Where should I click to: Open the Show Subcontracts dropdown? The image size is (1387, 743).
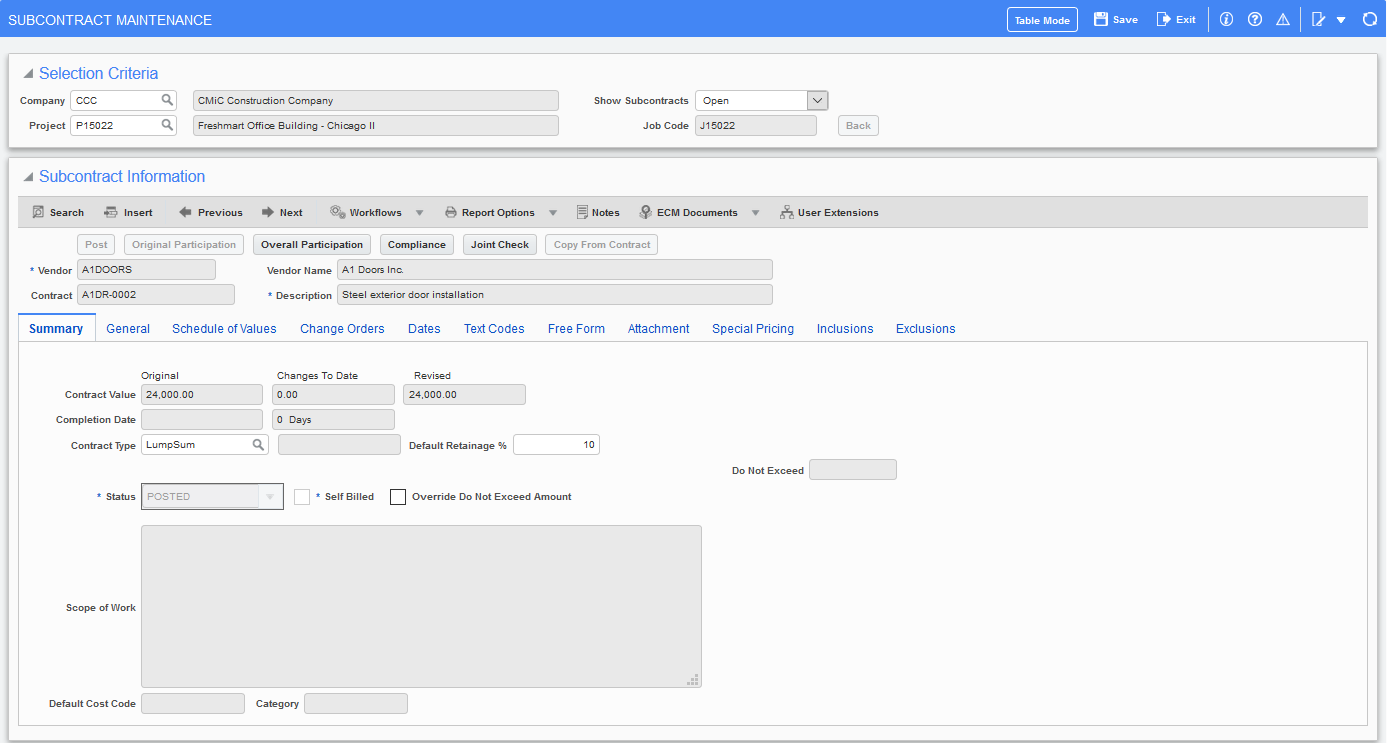tap(817, 100)
